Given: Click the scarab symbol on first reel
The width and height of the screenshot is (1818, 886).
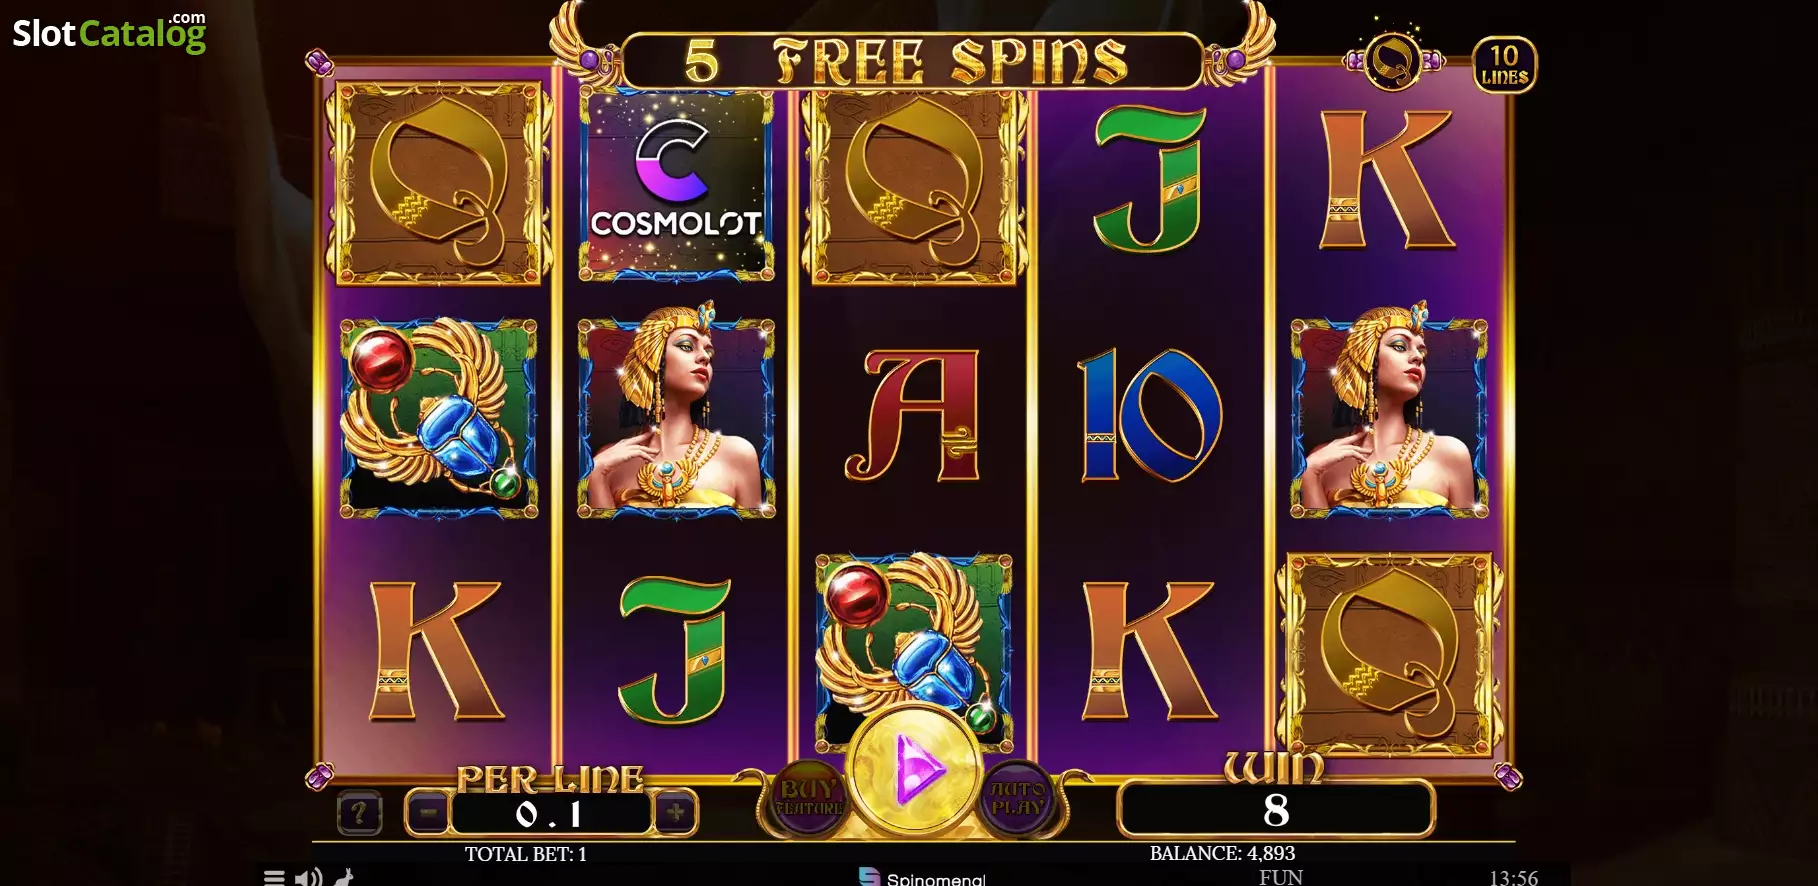Looking at the screenshot, I should click(439, 418).
